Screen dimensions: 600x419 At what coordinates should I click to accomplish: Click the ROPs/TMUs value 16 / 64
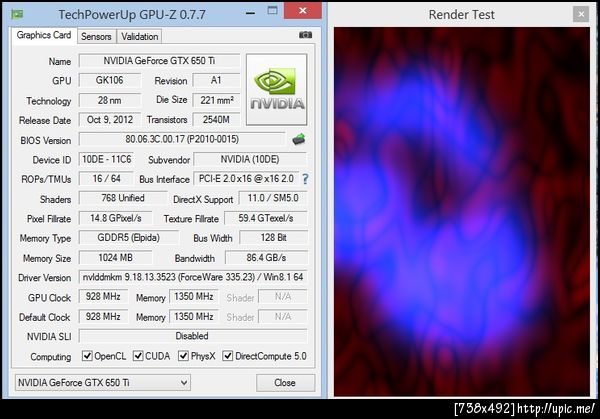[x=106, y=179]
